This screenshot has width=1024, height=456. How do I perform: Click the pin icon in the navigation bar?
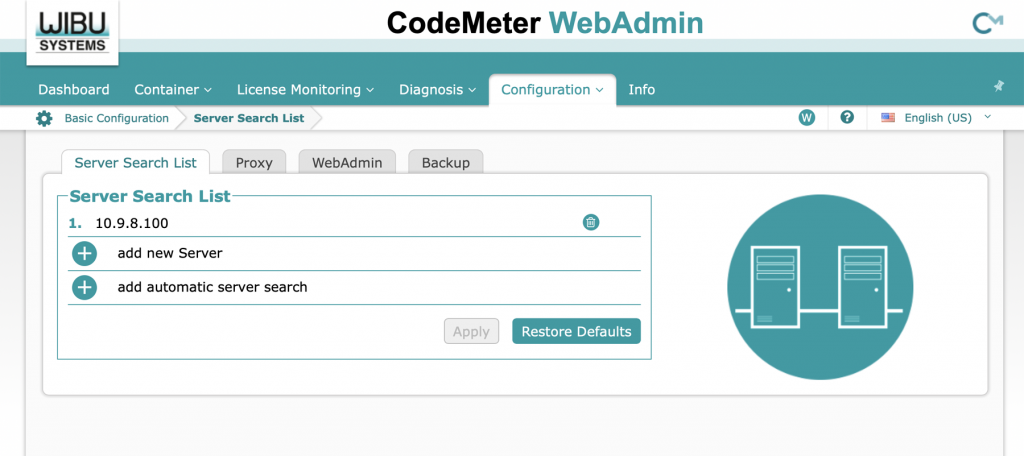(x=999, y=86)
